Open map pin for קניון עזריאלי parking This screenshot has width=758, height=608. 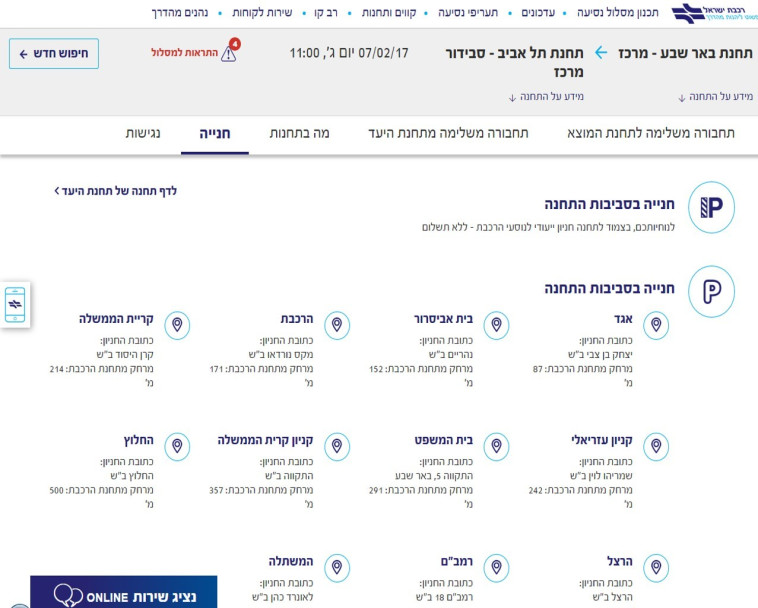coord(656,446)
